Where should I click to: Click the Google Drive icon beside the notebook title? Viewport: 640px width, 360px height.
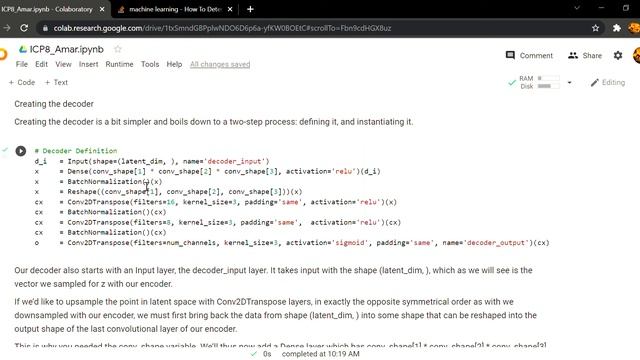point(23,49)
